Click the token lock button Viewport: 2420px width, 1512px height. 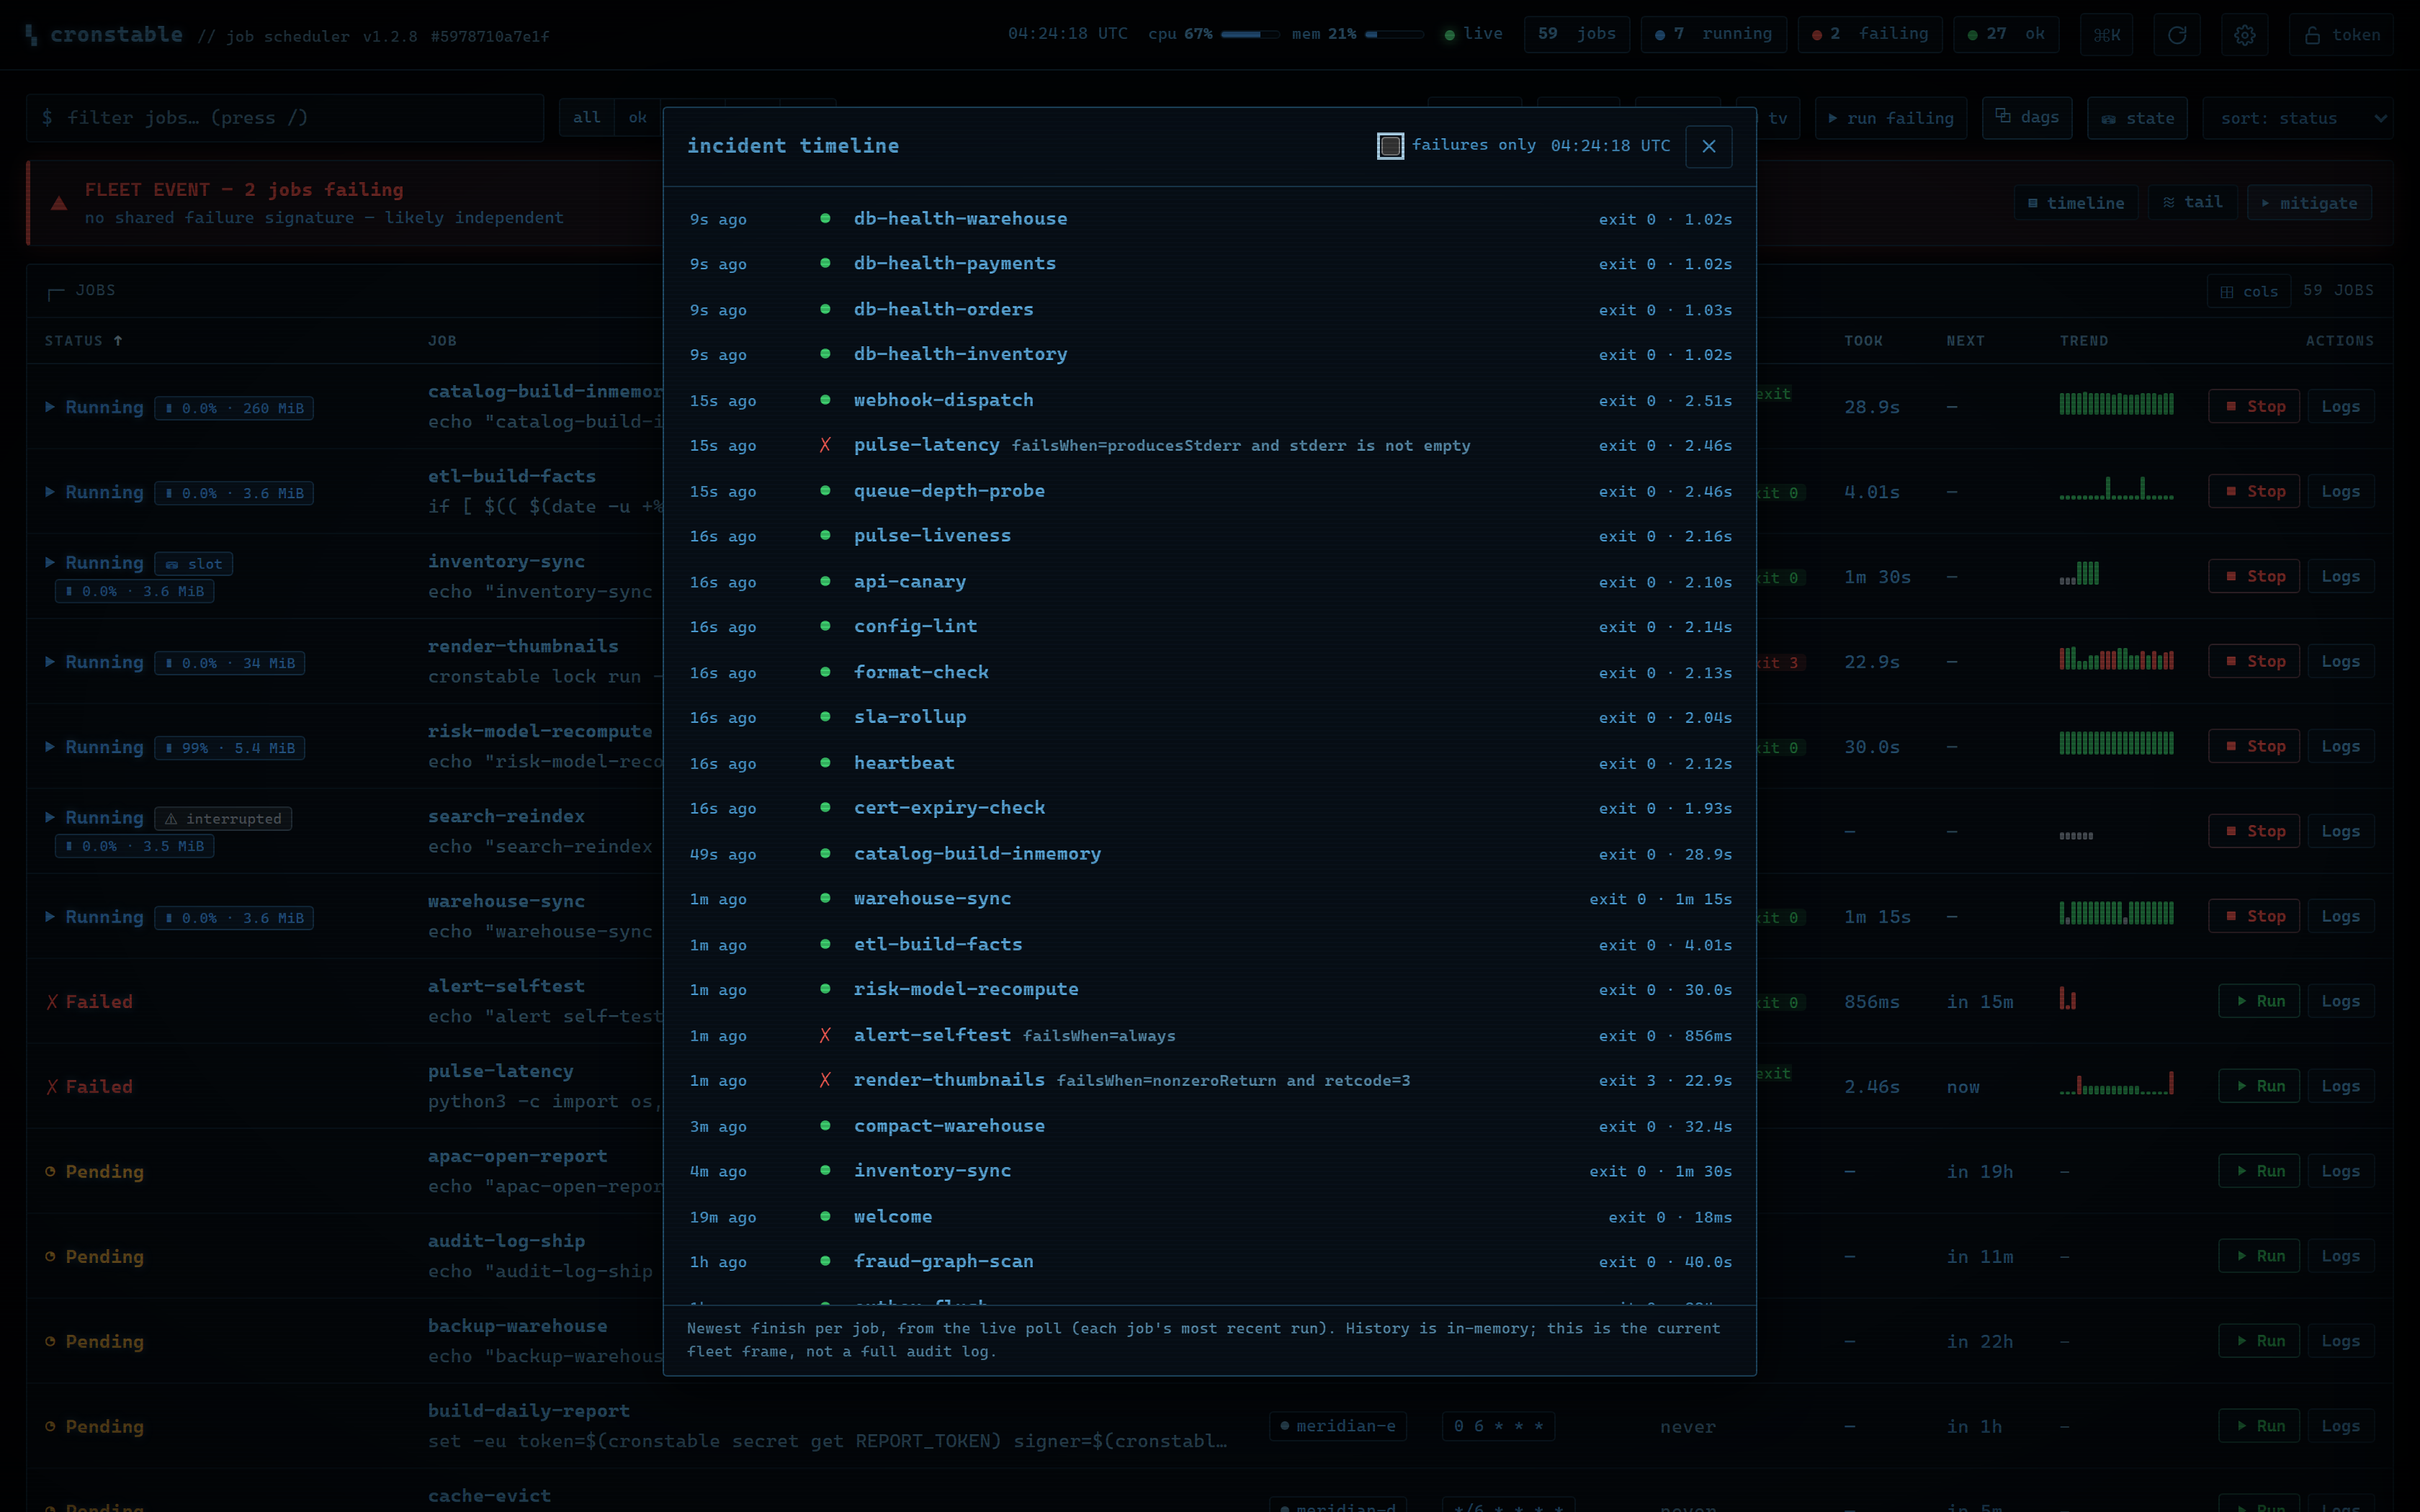point(2341,35)
